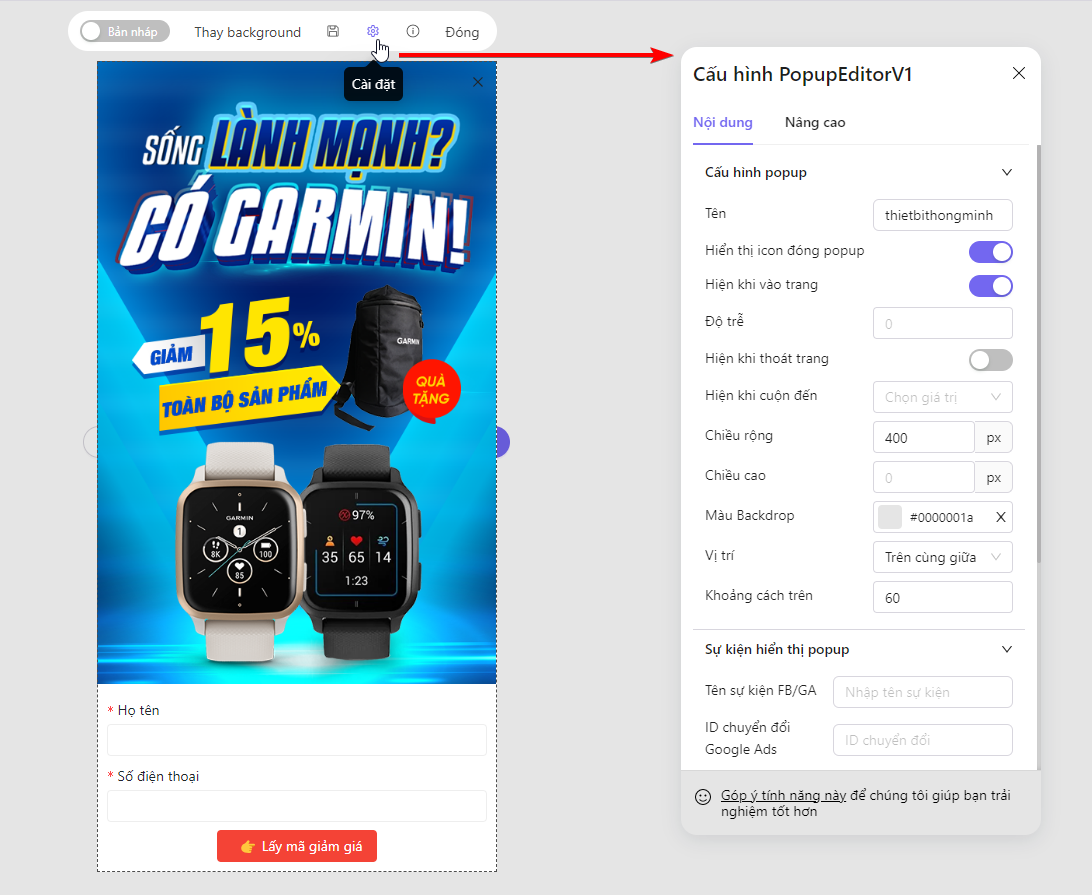Close the Garmin popup banner preview

[478, 82]
